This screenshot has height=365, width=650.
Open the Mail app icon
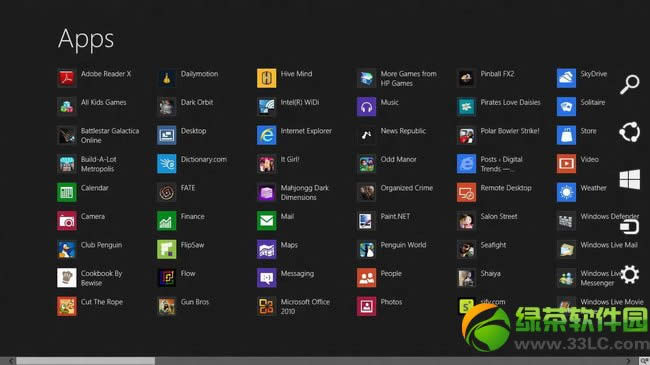(267, 221)
